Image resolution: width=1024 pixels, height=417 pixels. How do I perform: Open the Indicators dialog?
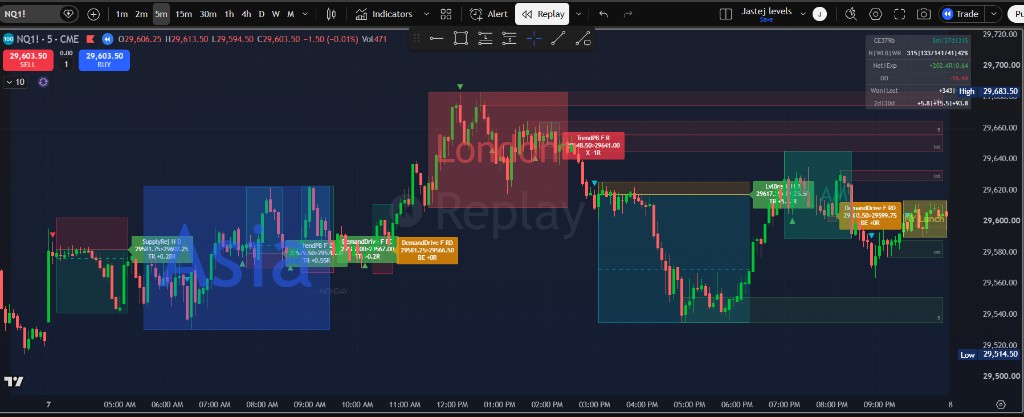[384, 14]
